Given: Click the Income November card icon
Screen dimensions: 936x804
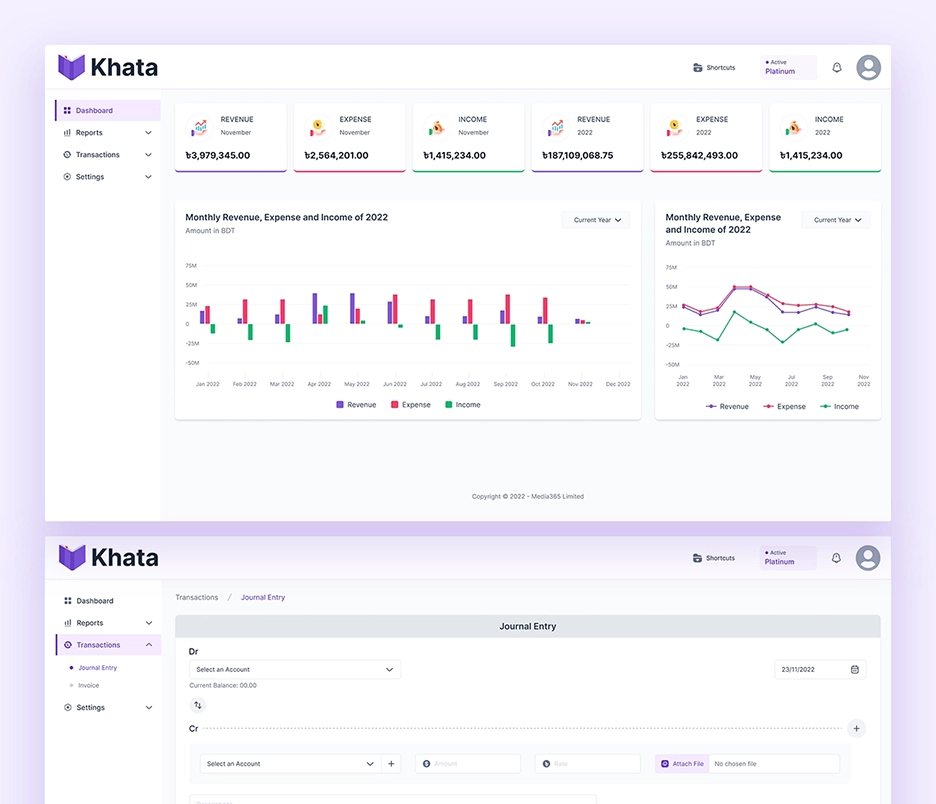Looking at the screenshot, I should [437, 127].
